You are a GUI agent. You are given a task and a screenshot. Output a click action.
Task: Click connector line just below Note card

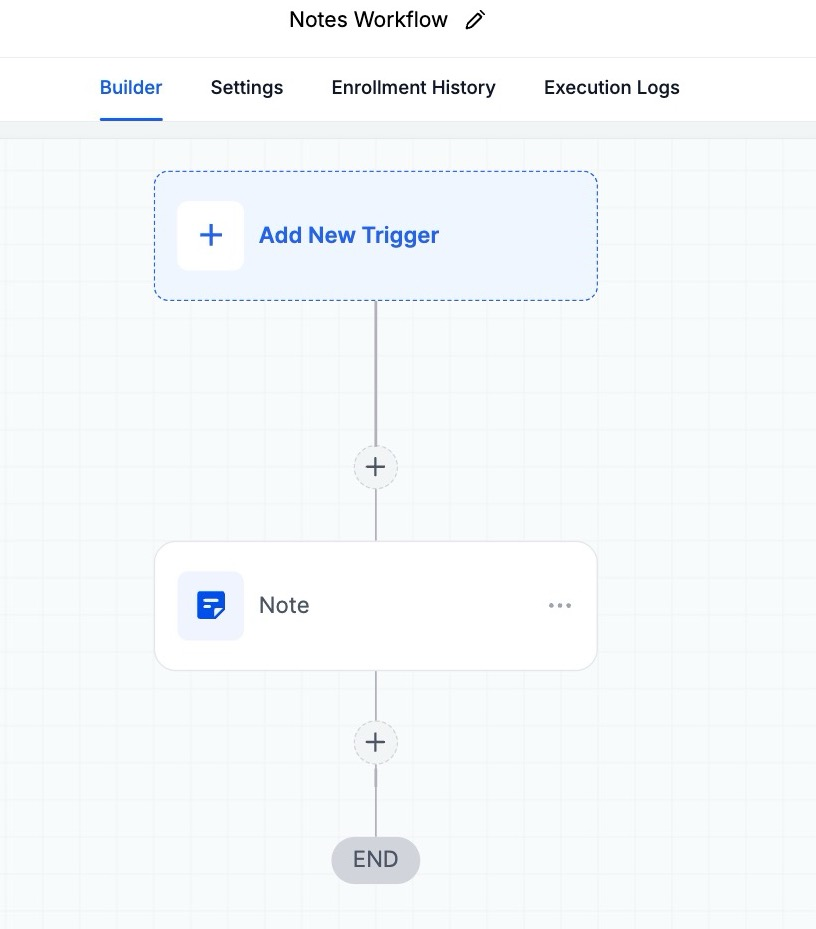[x=376, y=695]
